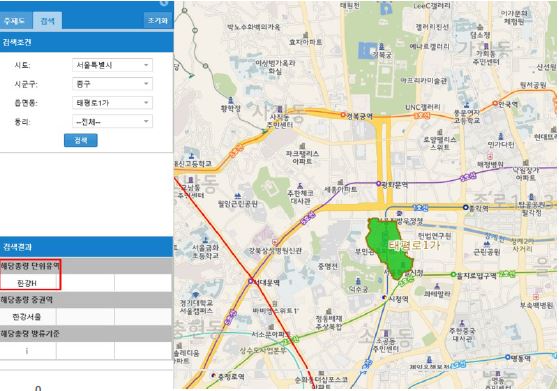This screenshot has height=391, width=559.
Task: Select the 검색 tab
Action: pos(47,21)
